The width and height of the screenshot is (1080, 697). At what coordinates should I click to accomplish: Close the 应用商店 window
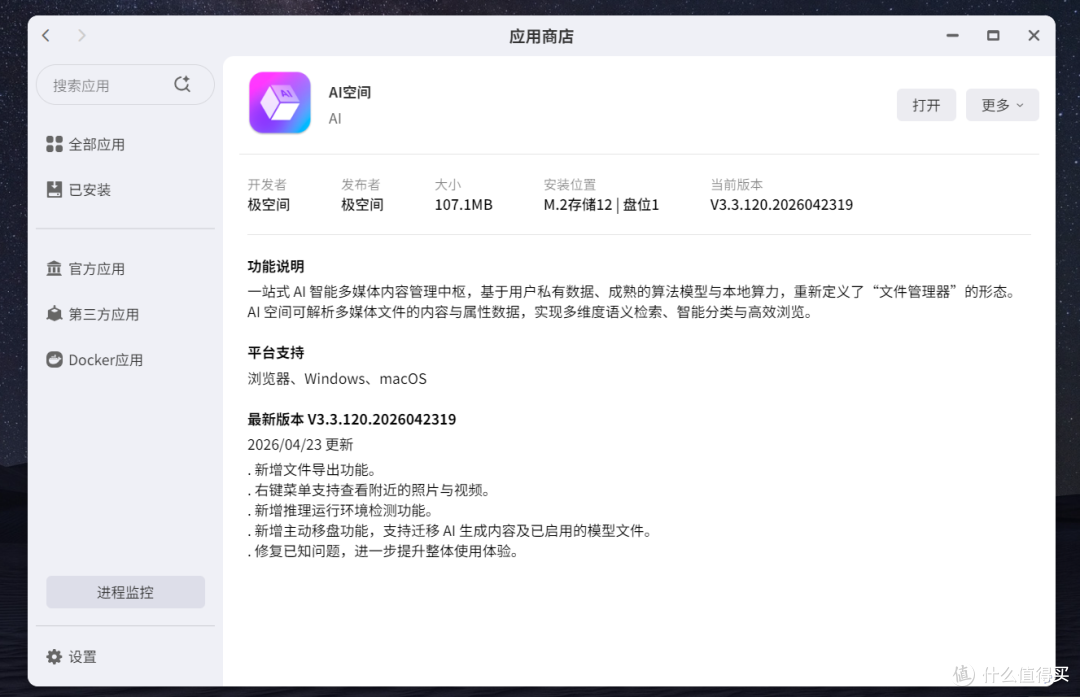pos(1034,35)
